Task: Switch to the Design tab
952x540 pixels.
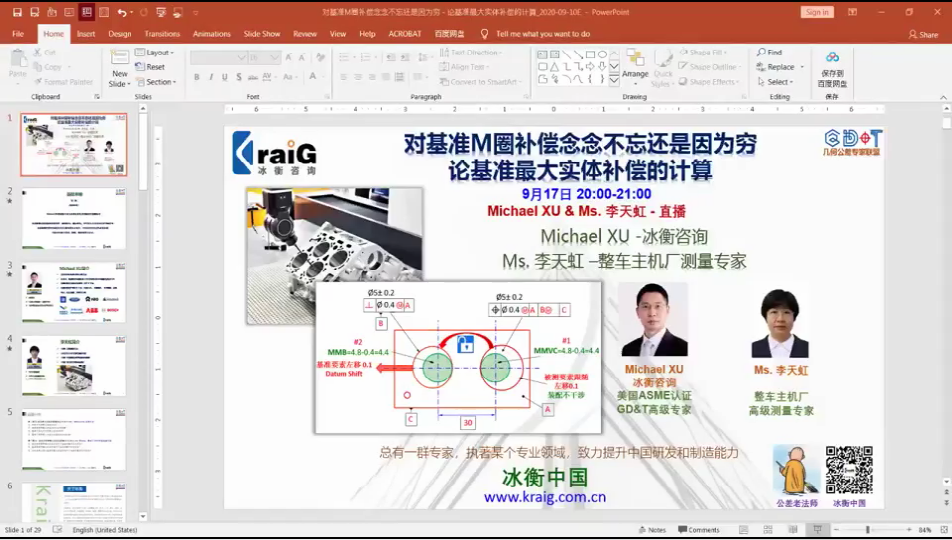Action: [x=120, y=34]
